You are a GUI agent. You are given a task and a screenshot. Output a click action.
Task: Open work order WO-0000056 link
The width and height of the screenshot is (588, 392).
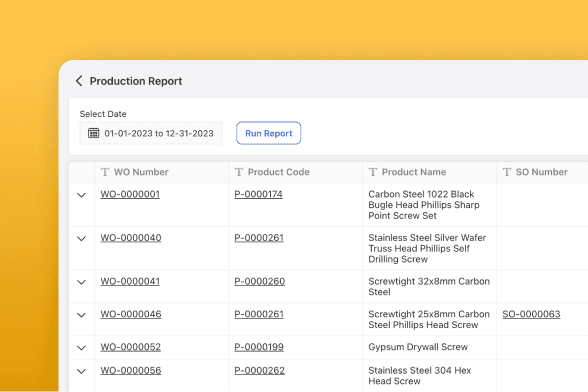click(131, 371)
